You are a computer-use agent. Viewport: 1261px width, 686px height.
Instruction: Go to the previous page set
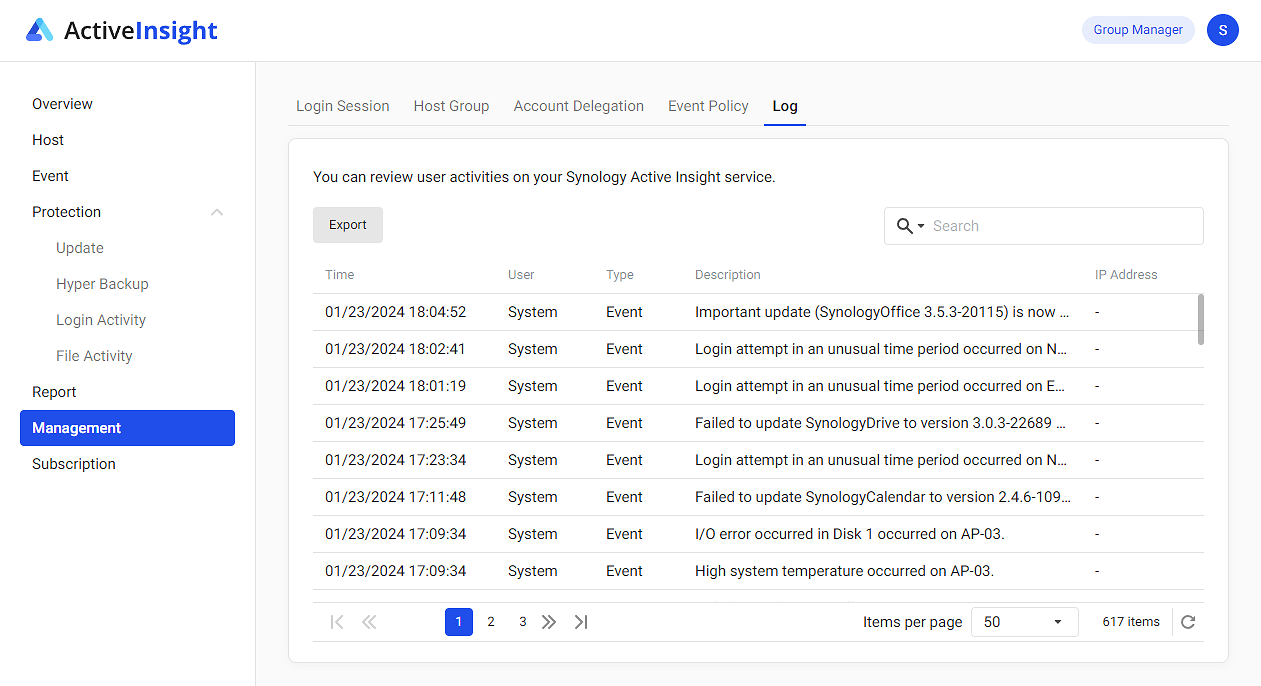pyautogui.click(x=369, y=621)
